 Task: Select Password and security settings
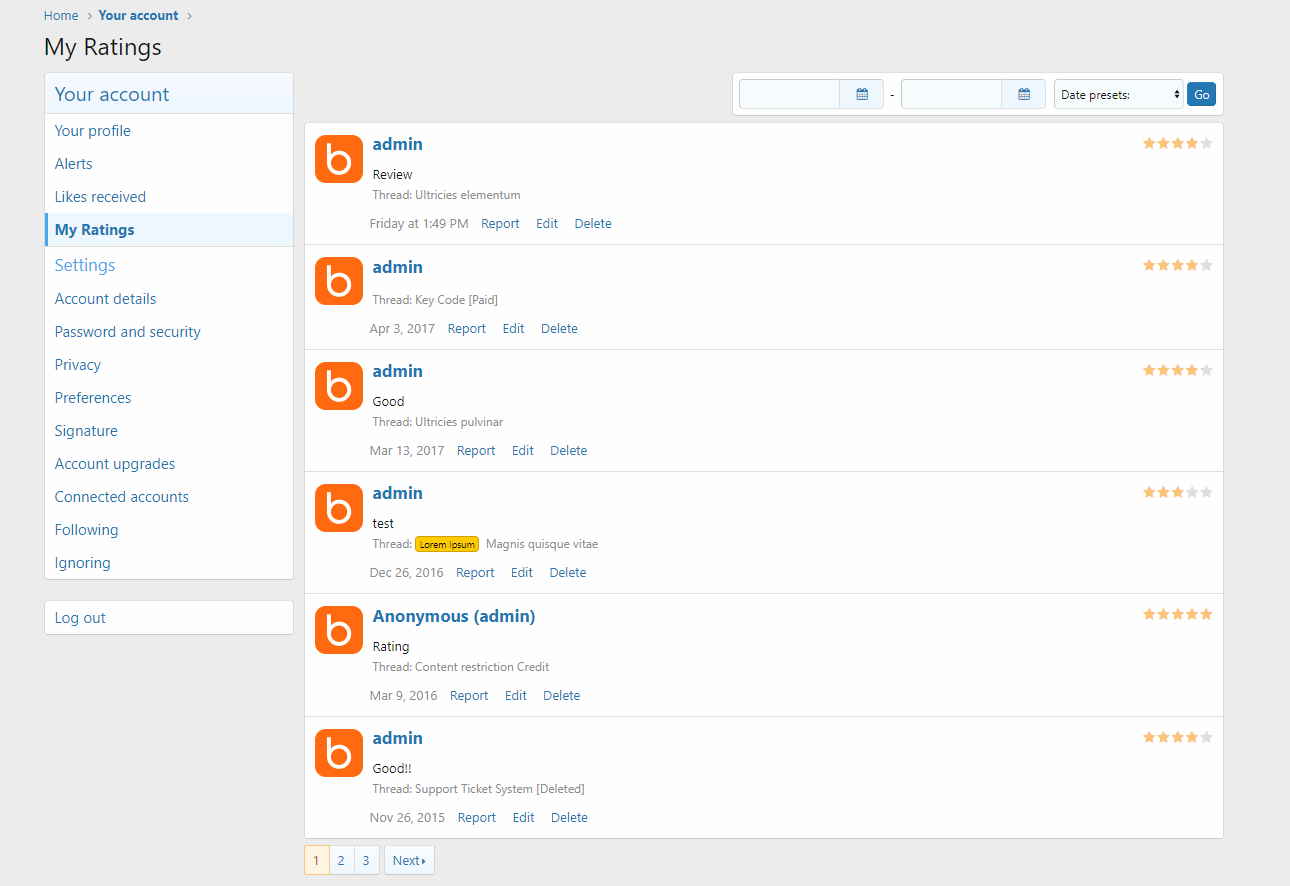coord(128,332)
